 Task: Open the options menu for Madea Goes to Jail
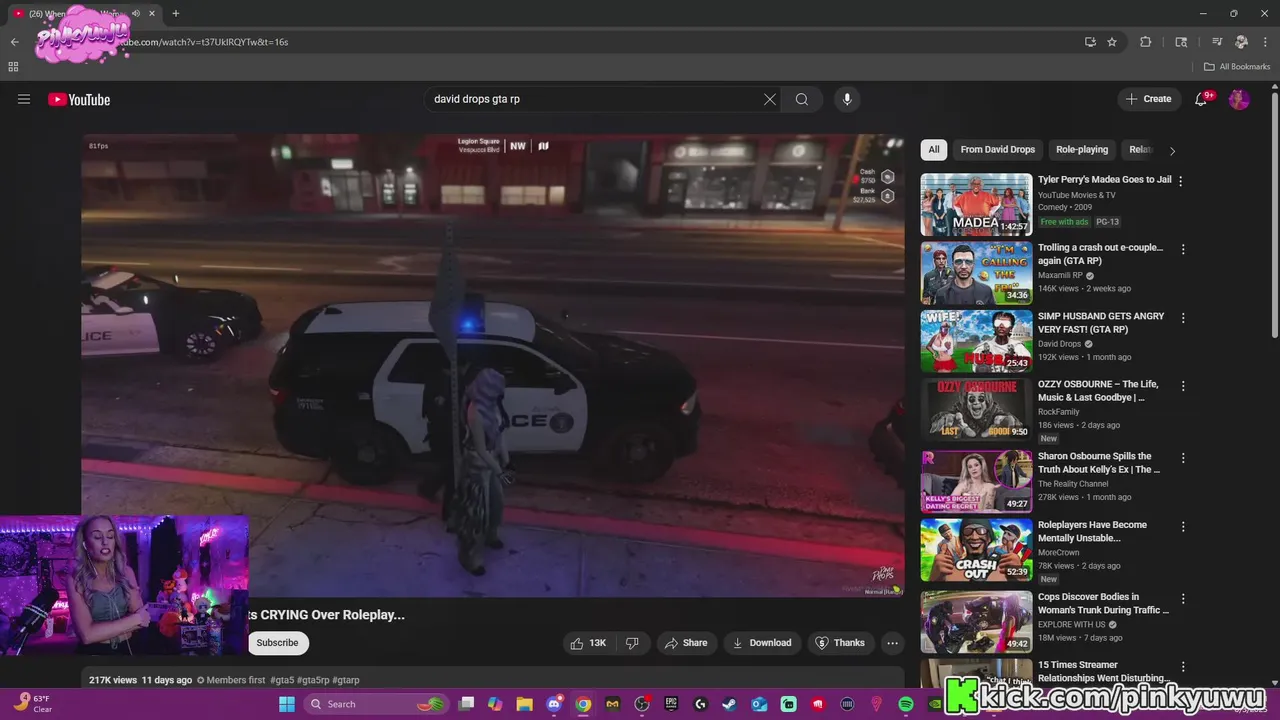[x=1181, y=181]
